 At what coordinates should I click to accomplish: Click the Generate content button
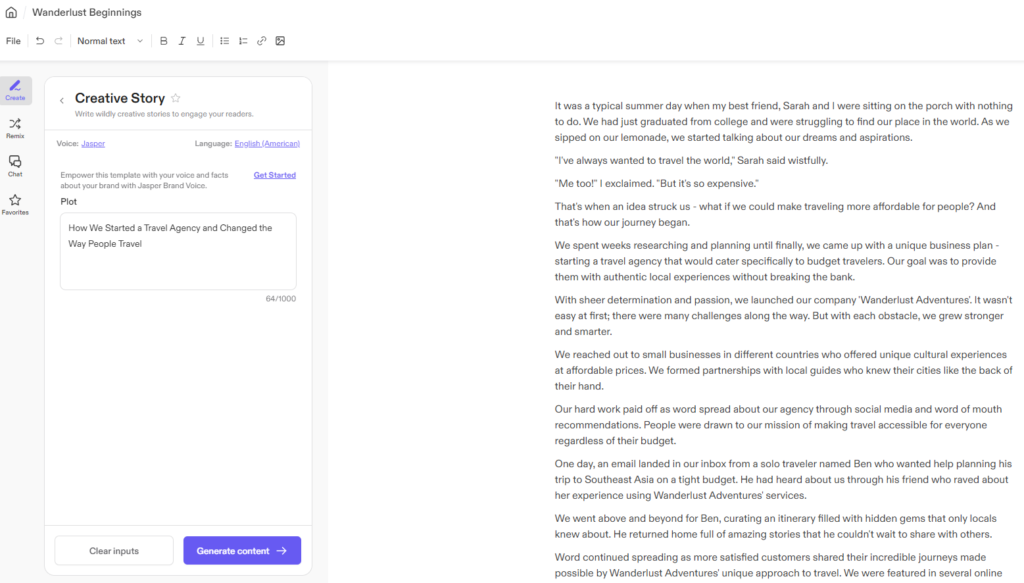[242, 551]
